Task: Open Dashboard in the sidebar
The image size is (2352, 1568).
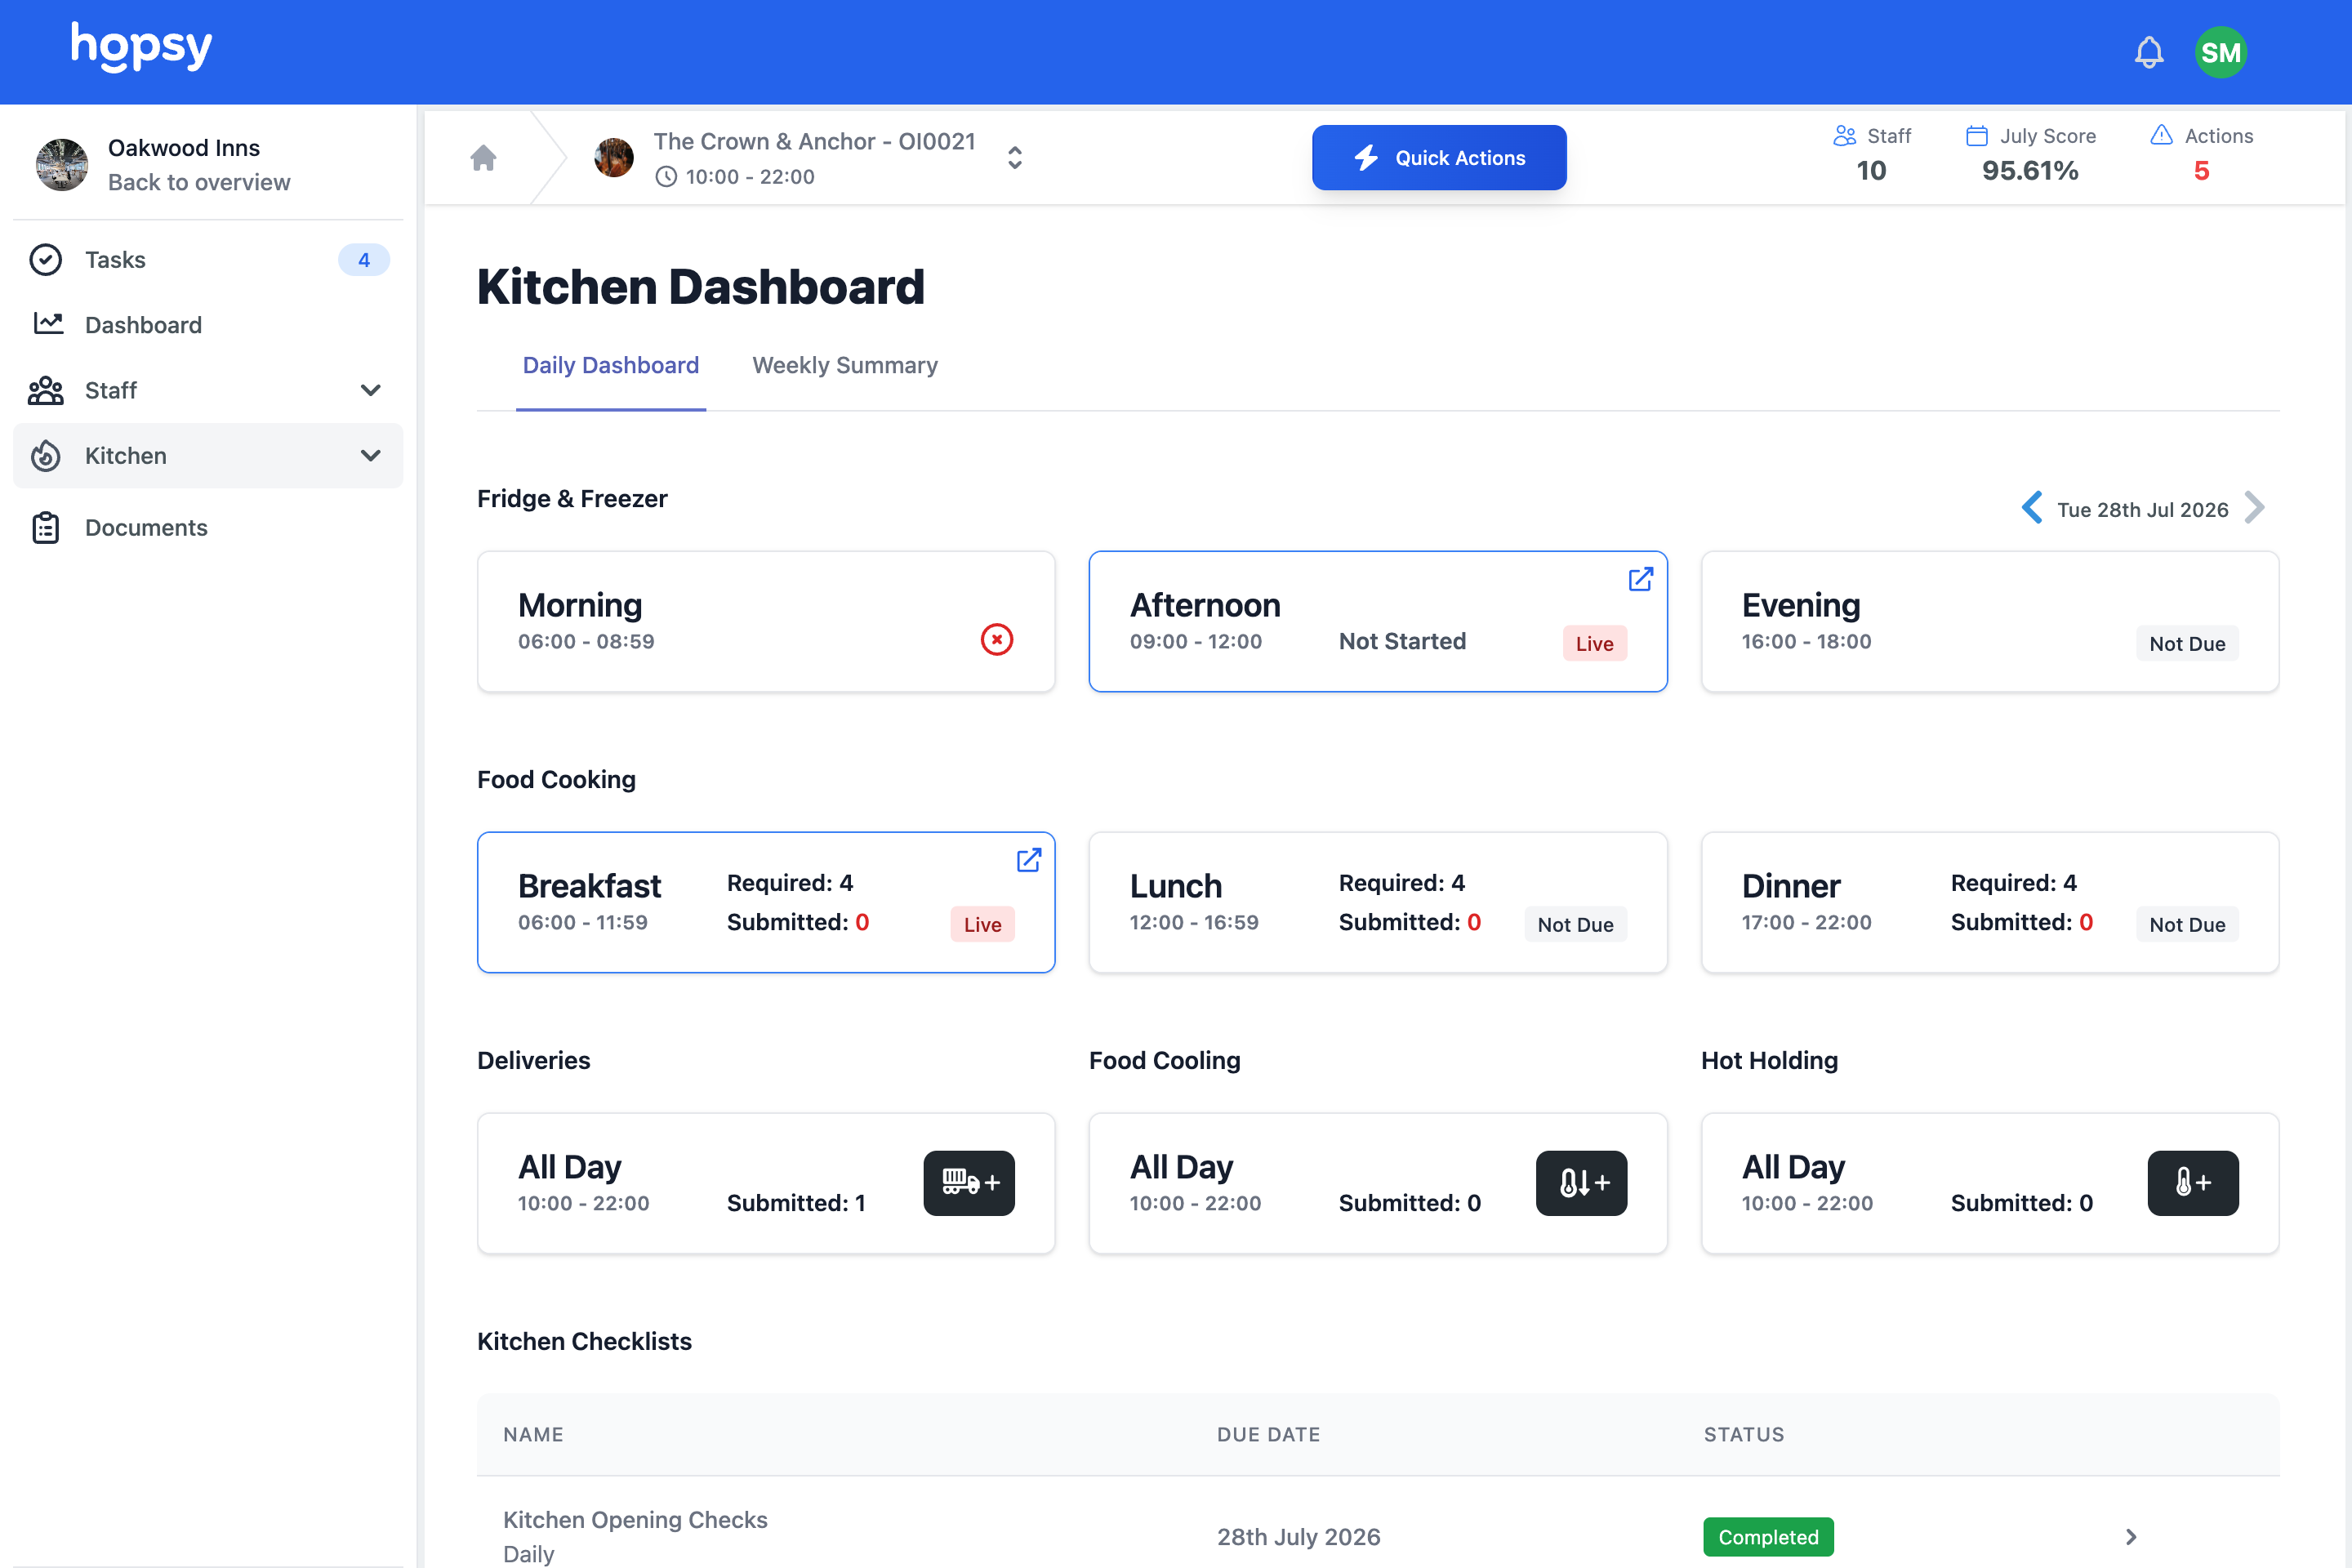Action: tap(208, 325)
